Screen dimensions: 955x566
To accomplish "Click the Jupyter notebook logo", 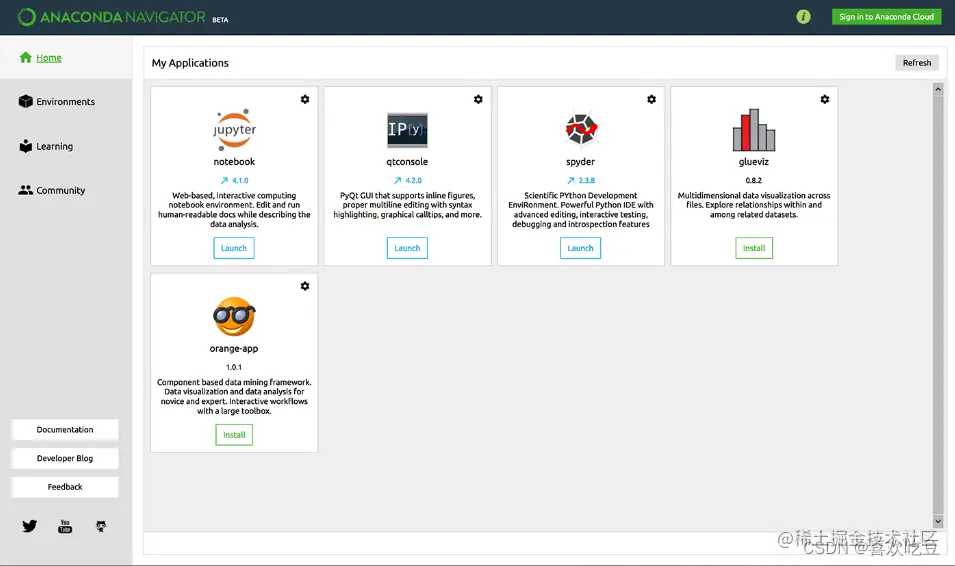I will (234, 130).
